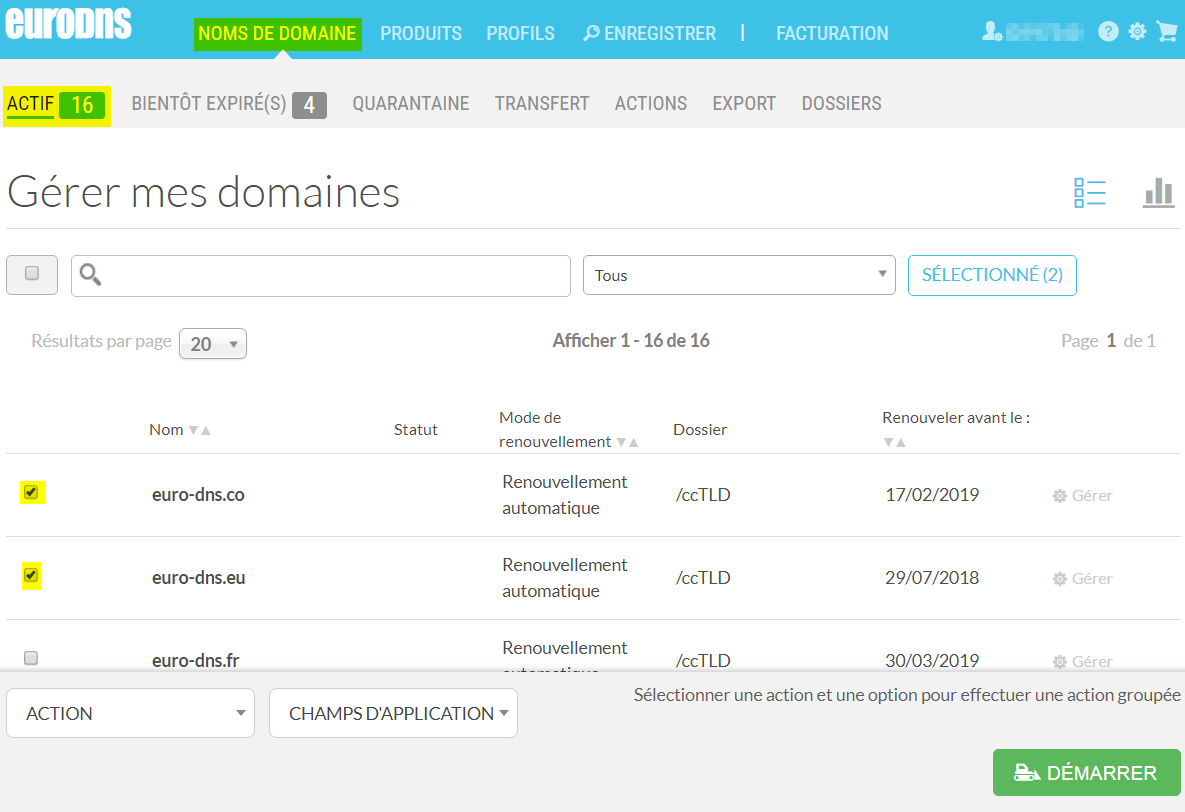
Task: Sort by Renouveler avant le arrows
Action: (894, 442)
